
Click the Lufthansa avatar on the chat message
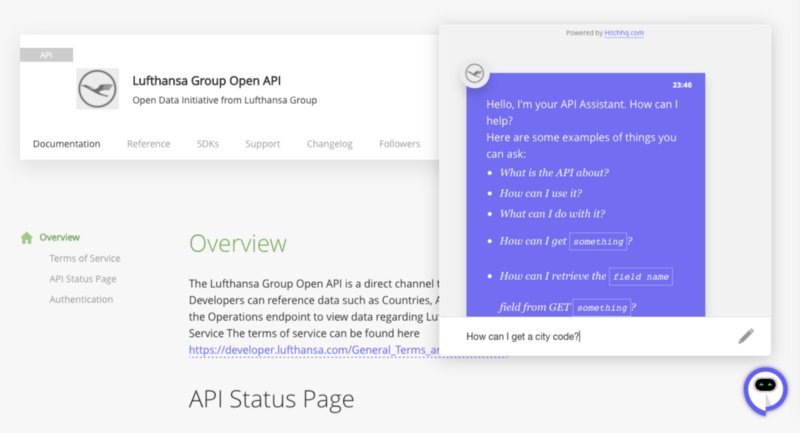pyautogui.click(x=475, y=73)
